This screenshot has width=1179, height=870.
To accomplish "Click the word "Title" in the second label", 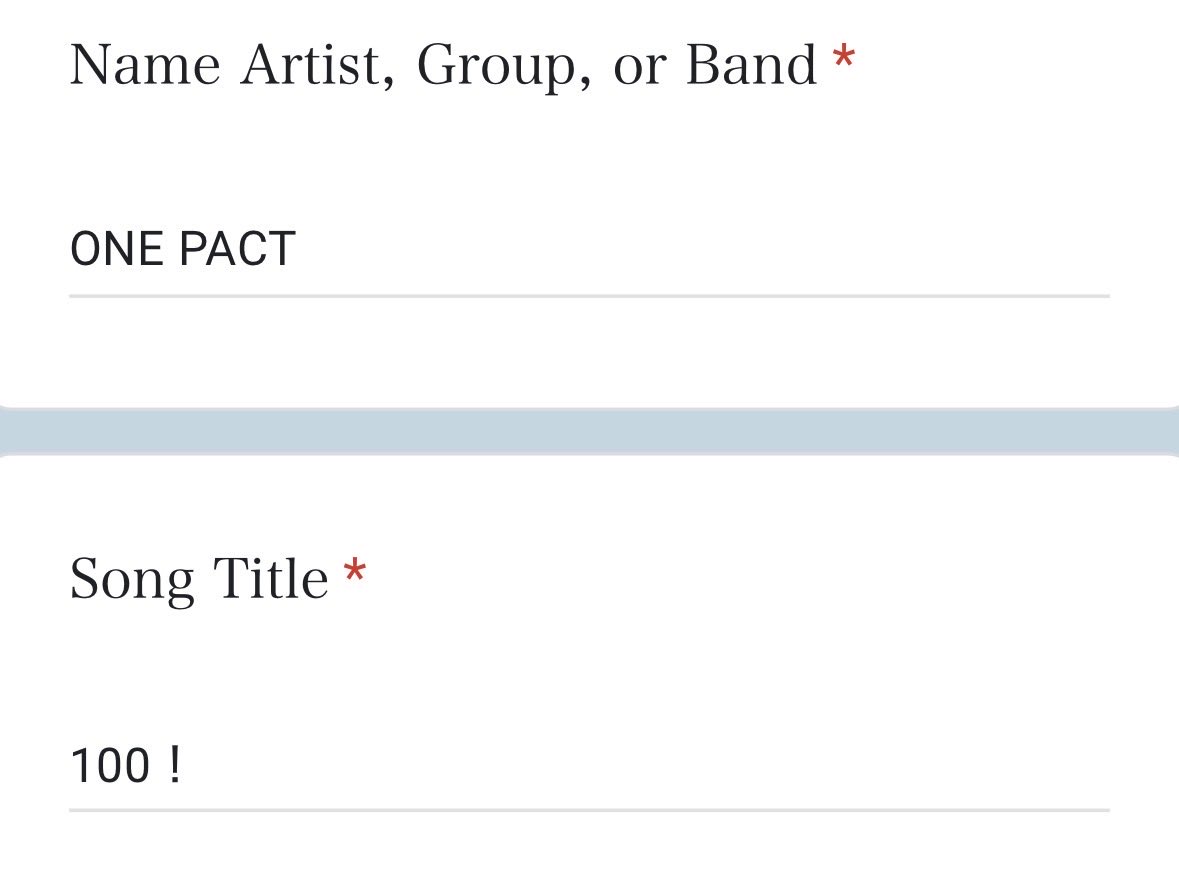I will [270, 578].
